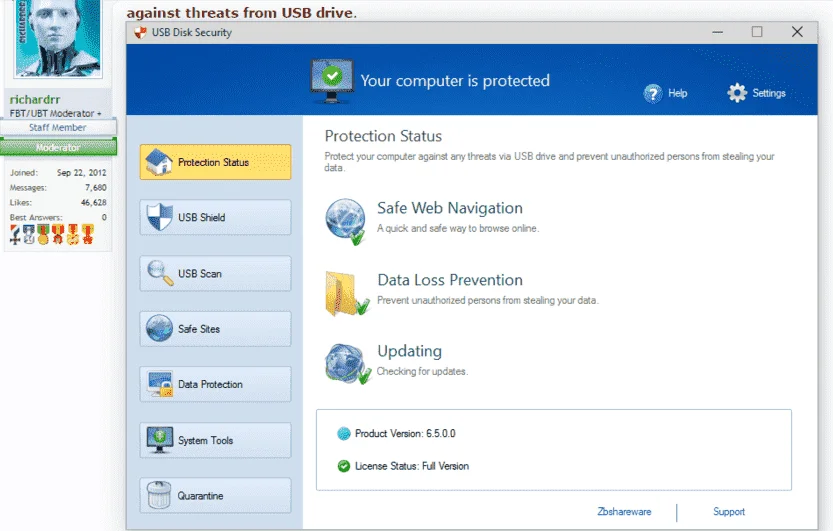Click the Settings label in header
833x531 pixels.
point(769,93)
